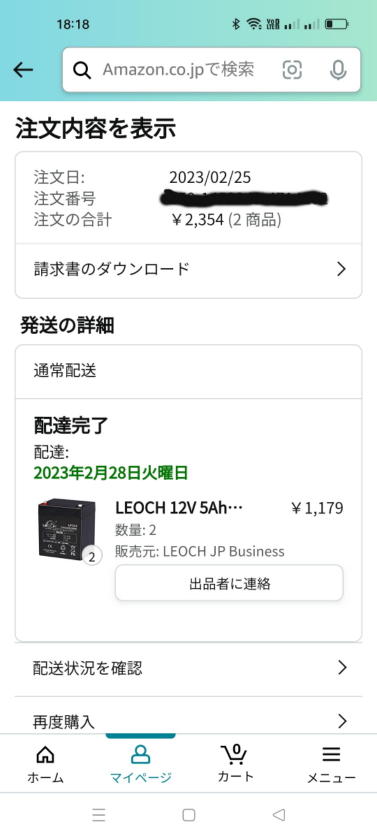The width and height of the screenshot is (377, 838).
Task: Expand 配送状況を確認 chevron
Action: [342, 668]
